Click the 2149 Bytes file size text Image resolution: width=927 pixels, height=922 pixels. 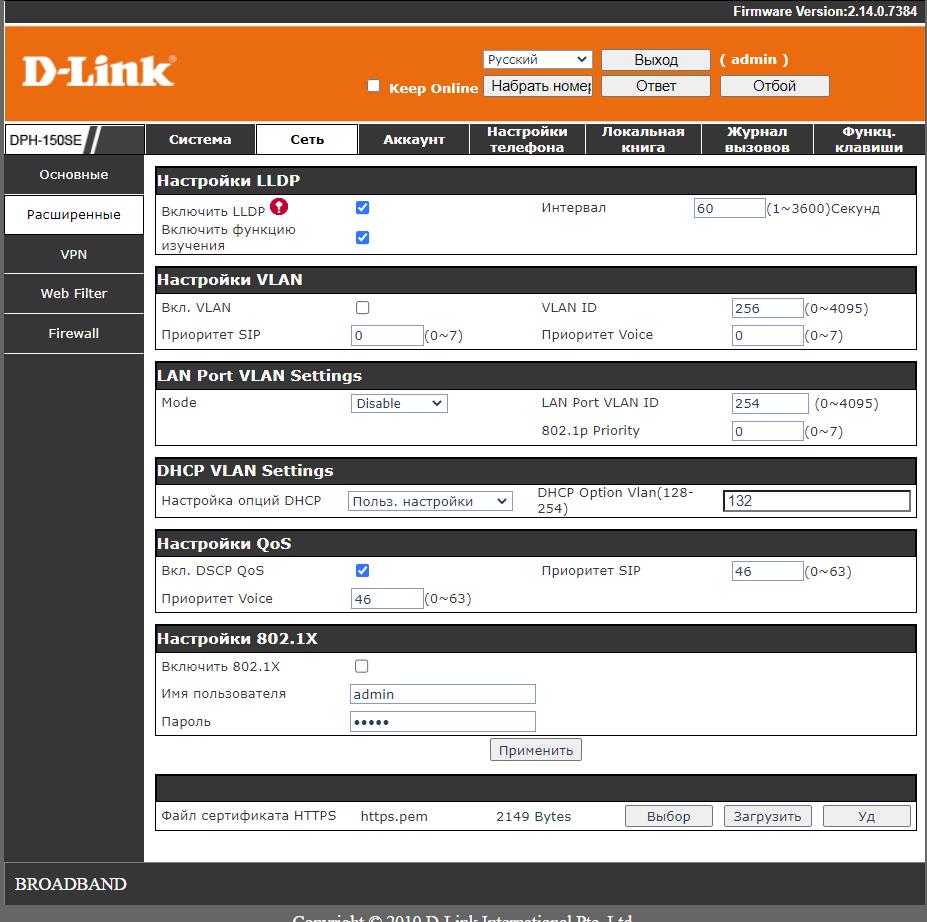pos(533,816)
